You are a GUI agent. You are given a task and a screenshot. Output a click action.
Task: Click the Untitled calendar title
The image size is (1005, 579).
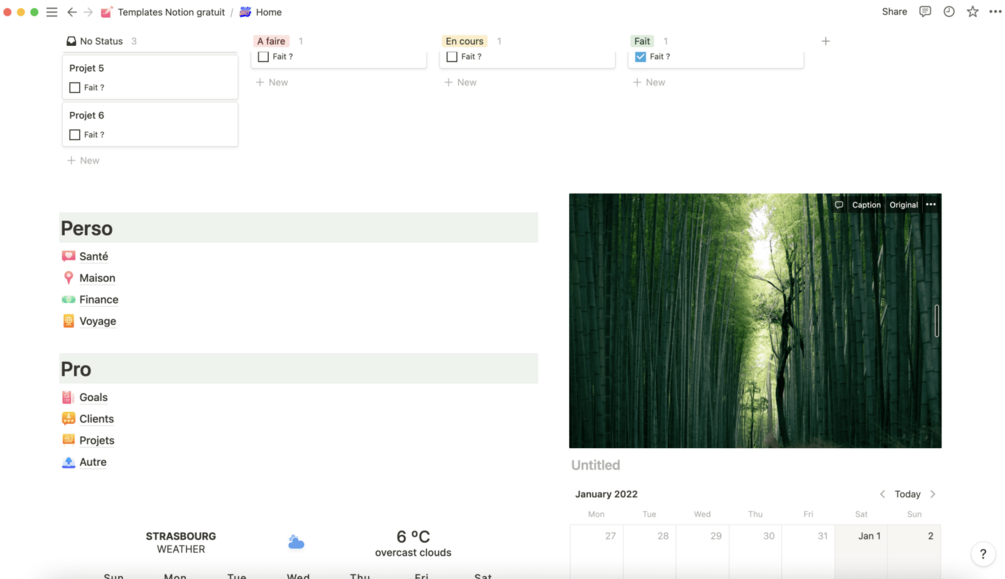595,465
